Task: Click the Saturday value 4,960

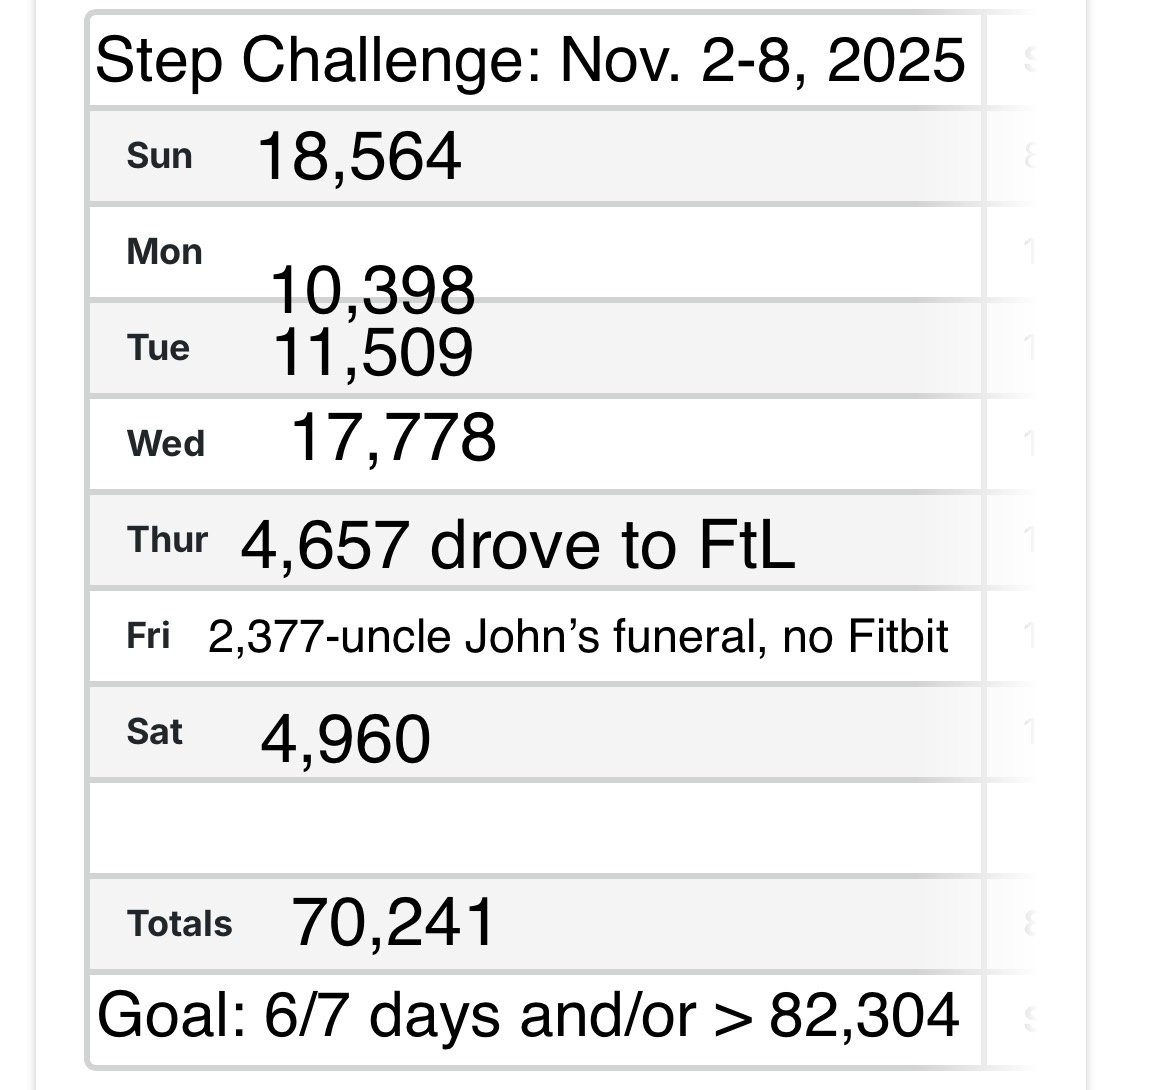Action: [345, 739]
